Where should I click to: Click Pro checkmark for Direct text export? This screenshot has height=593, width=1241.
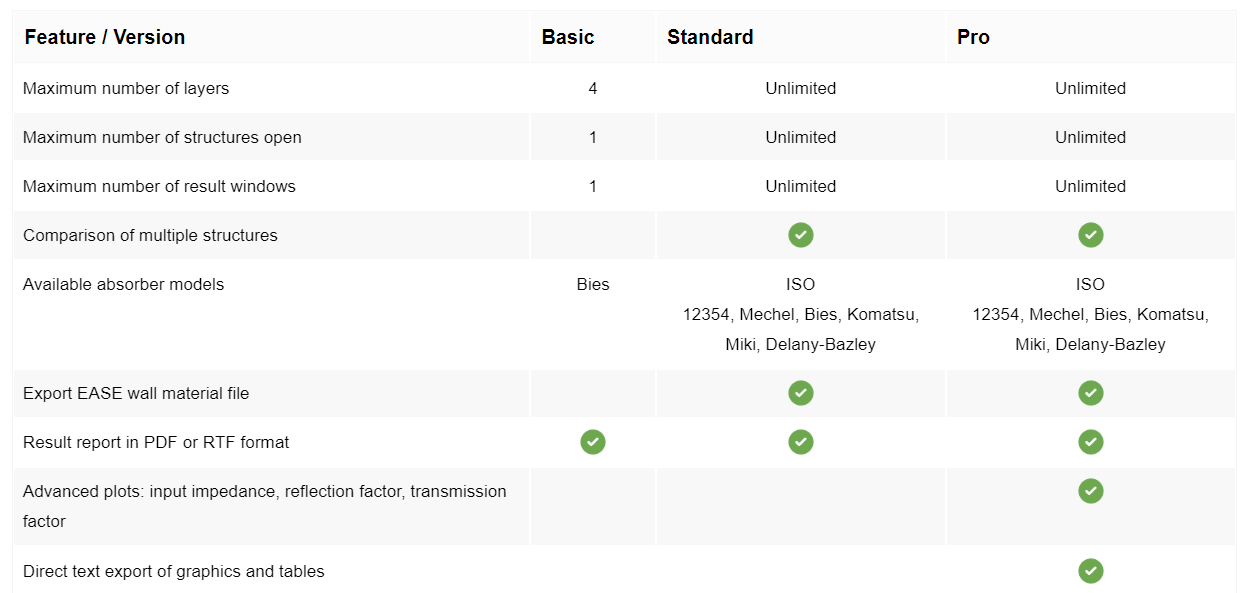(x=1090, y=571)
